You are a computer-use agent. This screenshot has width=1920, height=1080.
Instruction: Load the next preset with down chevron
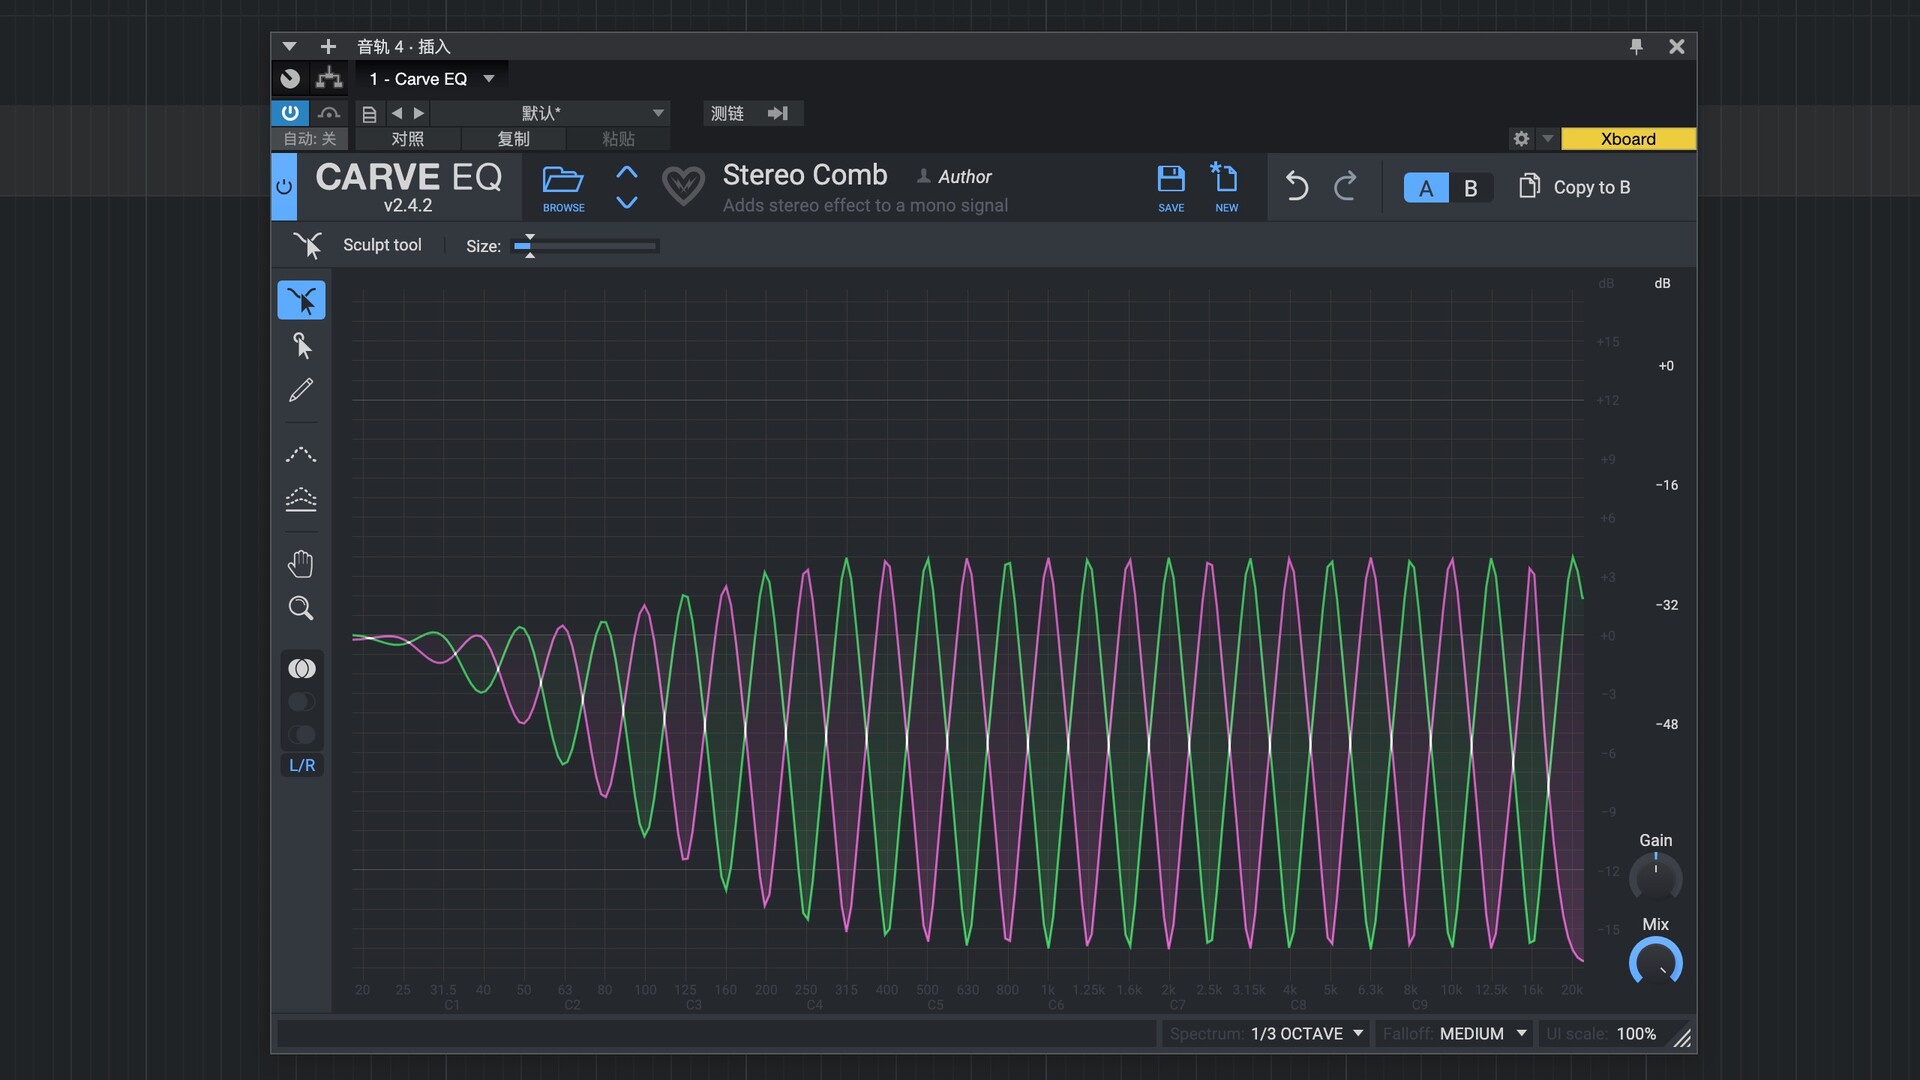[x=627, y=202]
